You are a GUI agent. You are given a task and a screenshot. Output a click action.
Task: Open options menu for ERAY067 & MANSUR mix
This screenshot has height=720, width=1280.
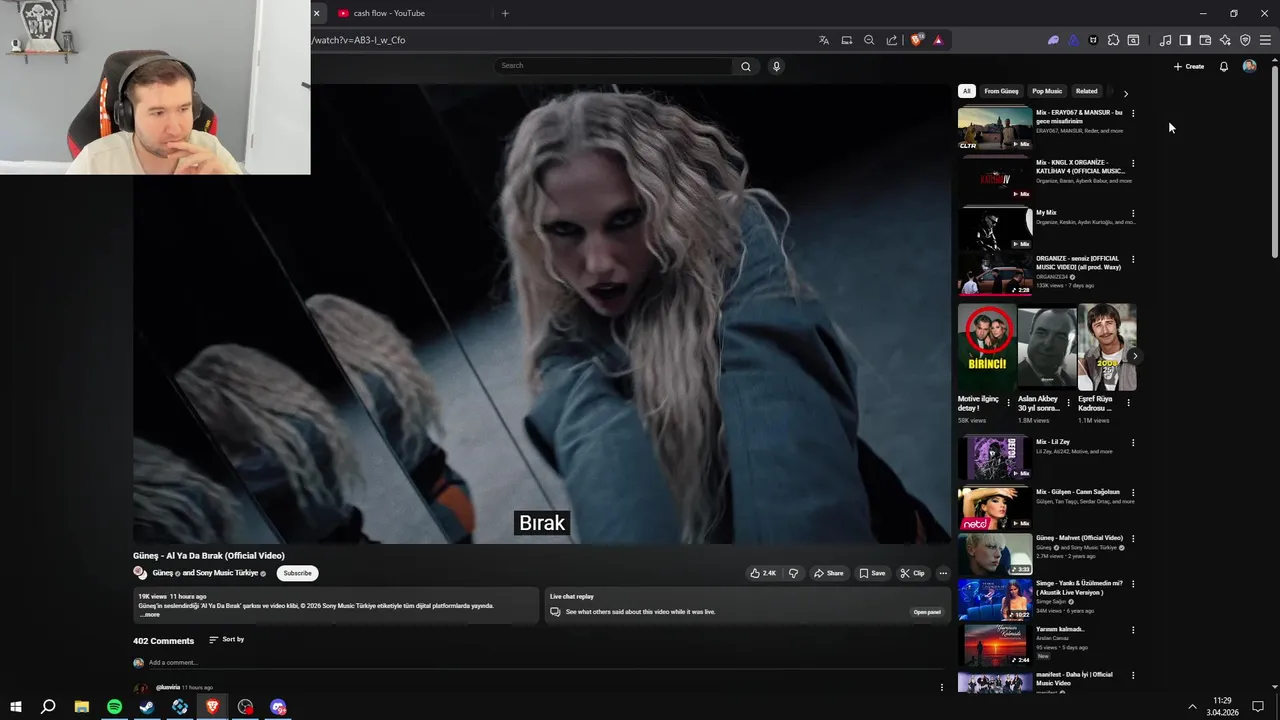point(1133,113)
